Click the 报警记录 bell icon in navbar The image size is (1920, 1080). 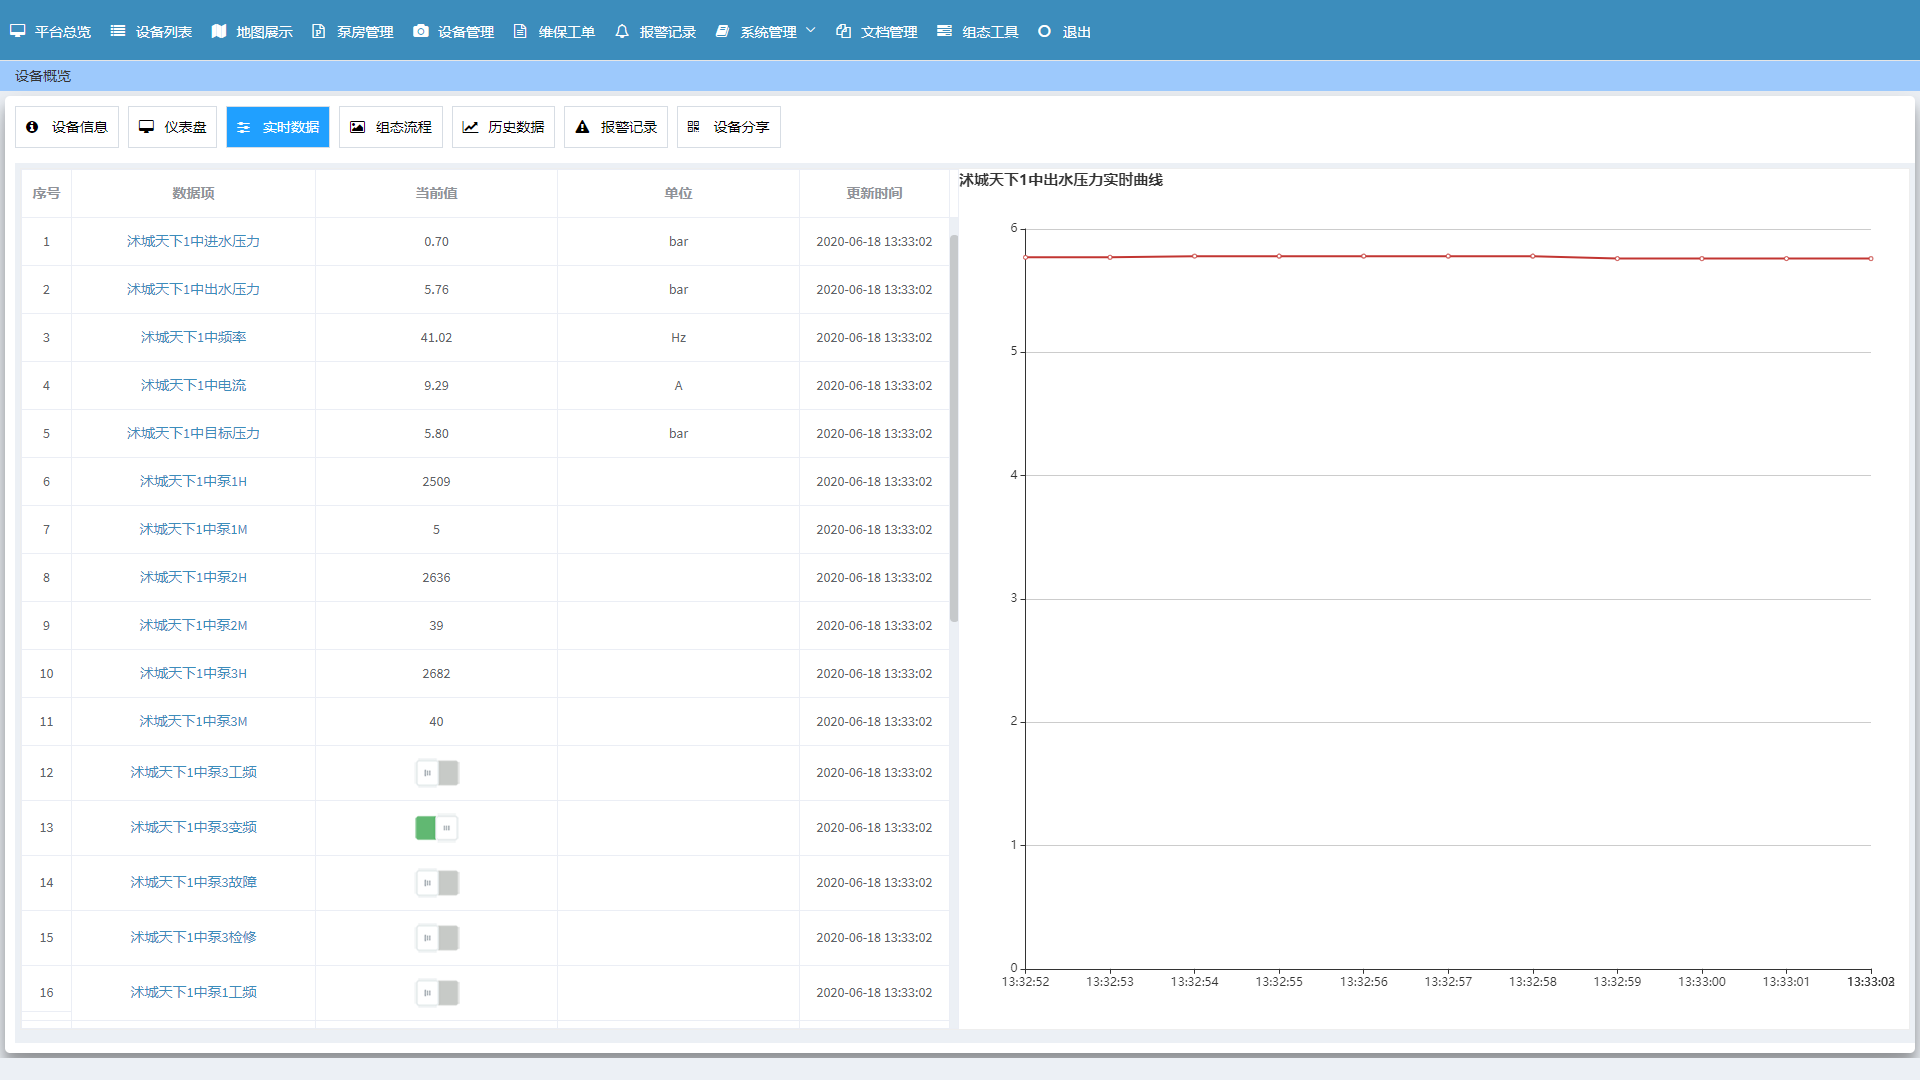click(622, 31)
